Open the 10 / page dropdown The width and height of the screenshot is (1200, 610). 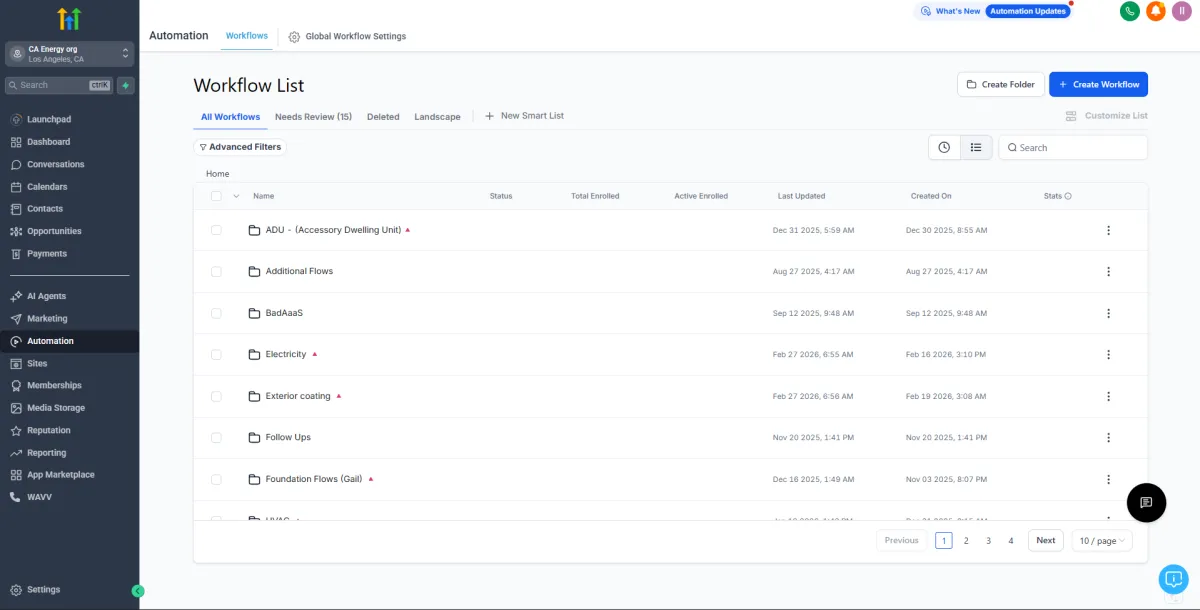click(x=1102, y=540)
